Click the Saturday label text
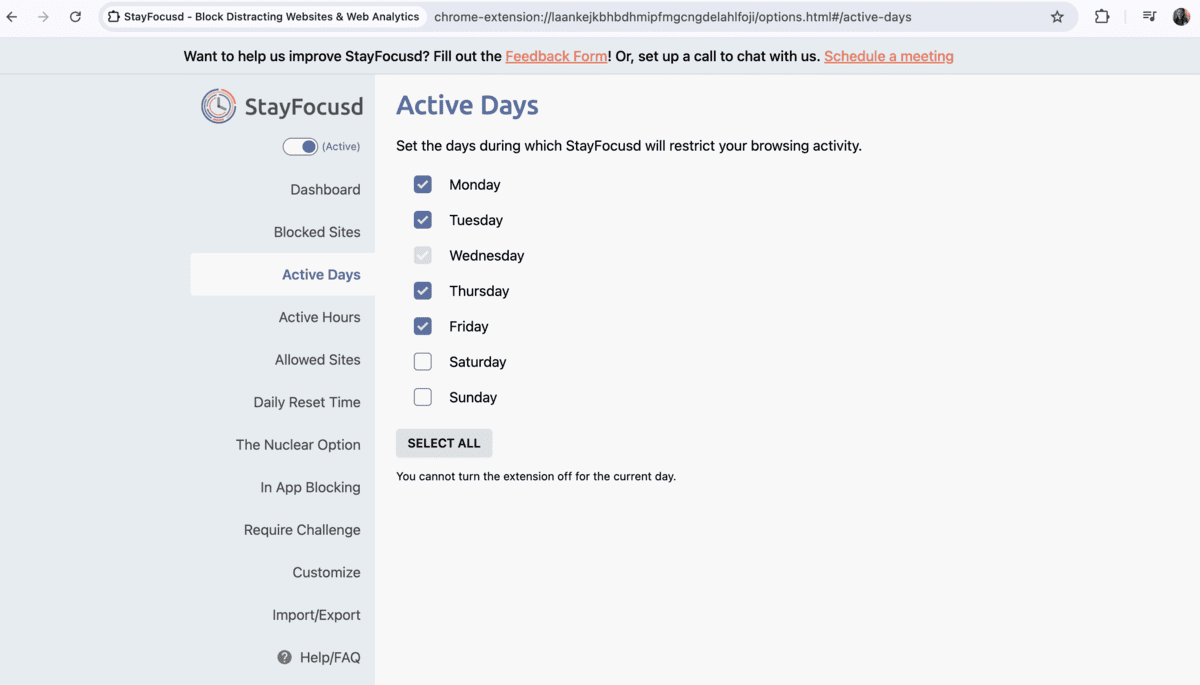 click(478, 362)
